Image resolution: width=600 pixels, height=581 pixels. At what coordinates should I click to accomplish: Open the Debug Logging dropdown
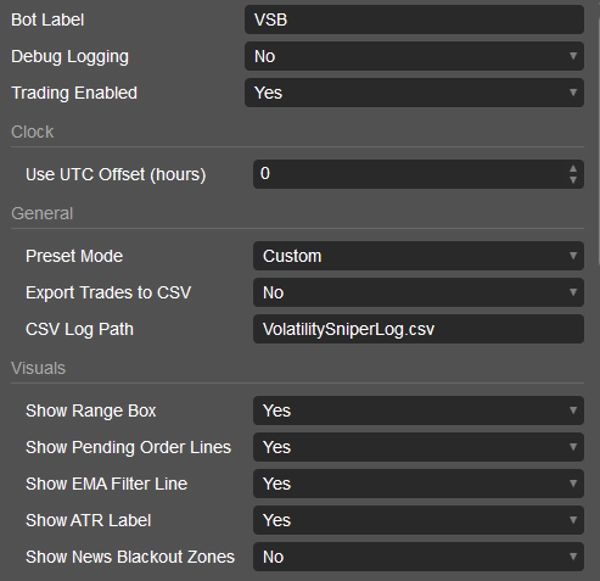(413, 57)
